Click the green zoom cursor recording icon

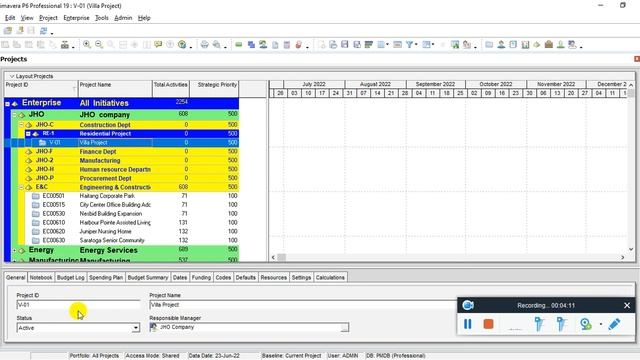(x=586, y=324)
